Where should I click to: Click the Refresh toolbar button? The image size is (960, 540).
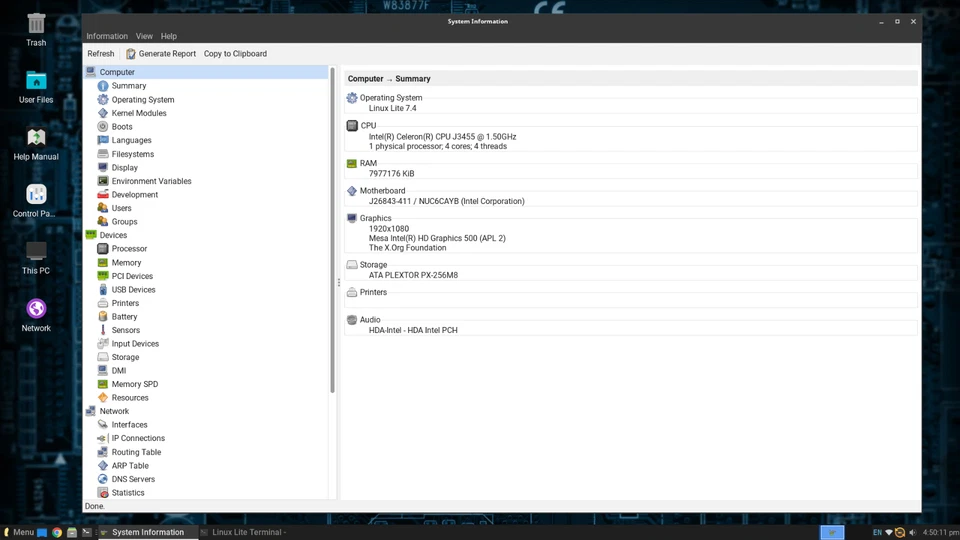coord(100,54)
